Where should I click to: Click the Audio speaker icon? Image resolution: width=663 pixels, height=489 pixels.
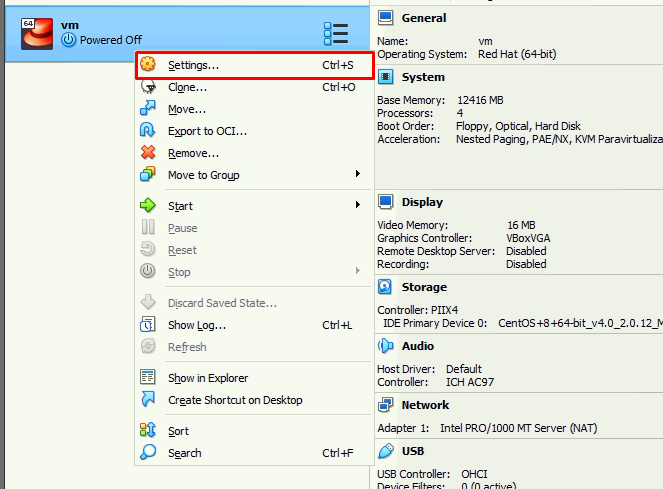pyautogui.click(x=386, y=346)
